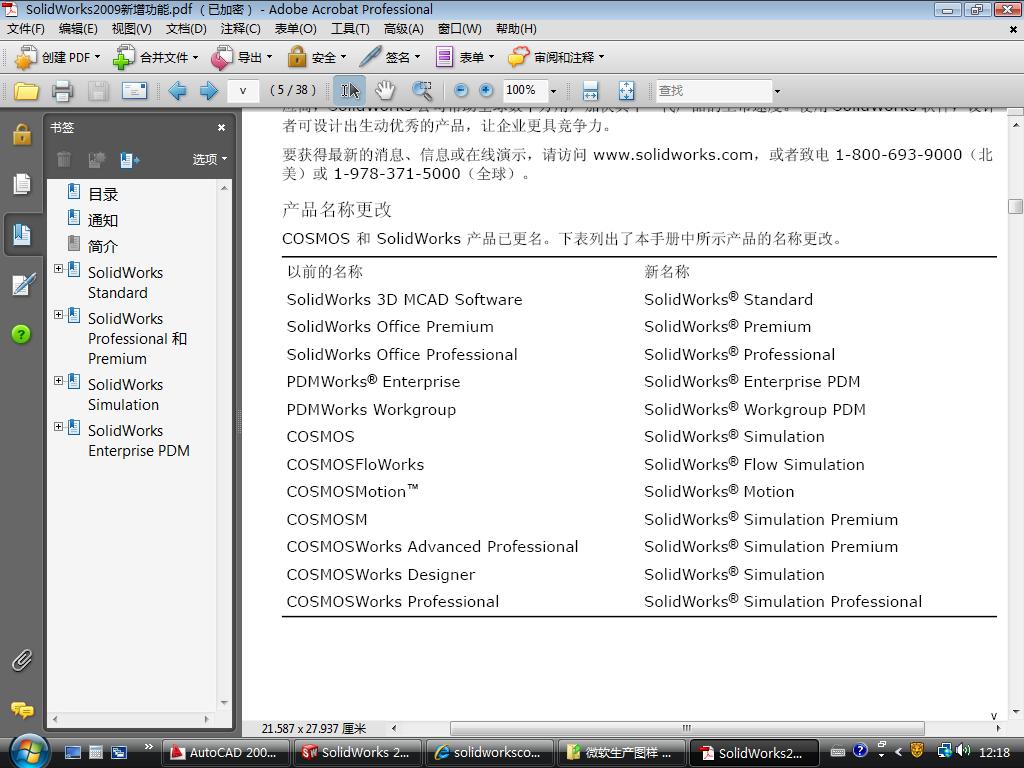Open the Comments (注释) menu

tap(240, 29)
